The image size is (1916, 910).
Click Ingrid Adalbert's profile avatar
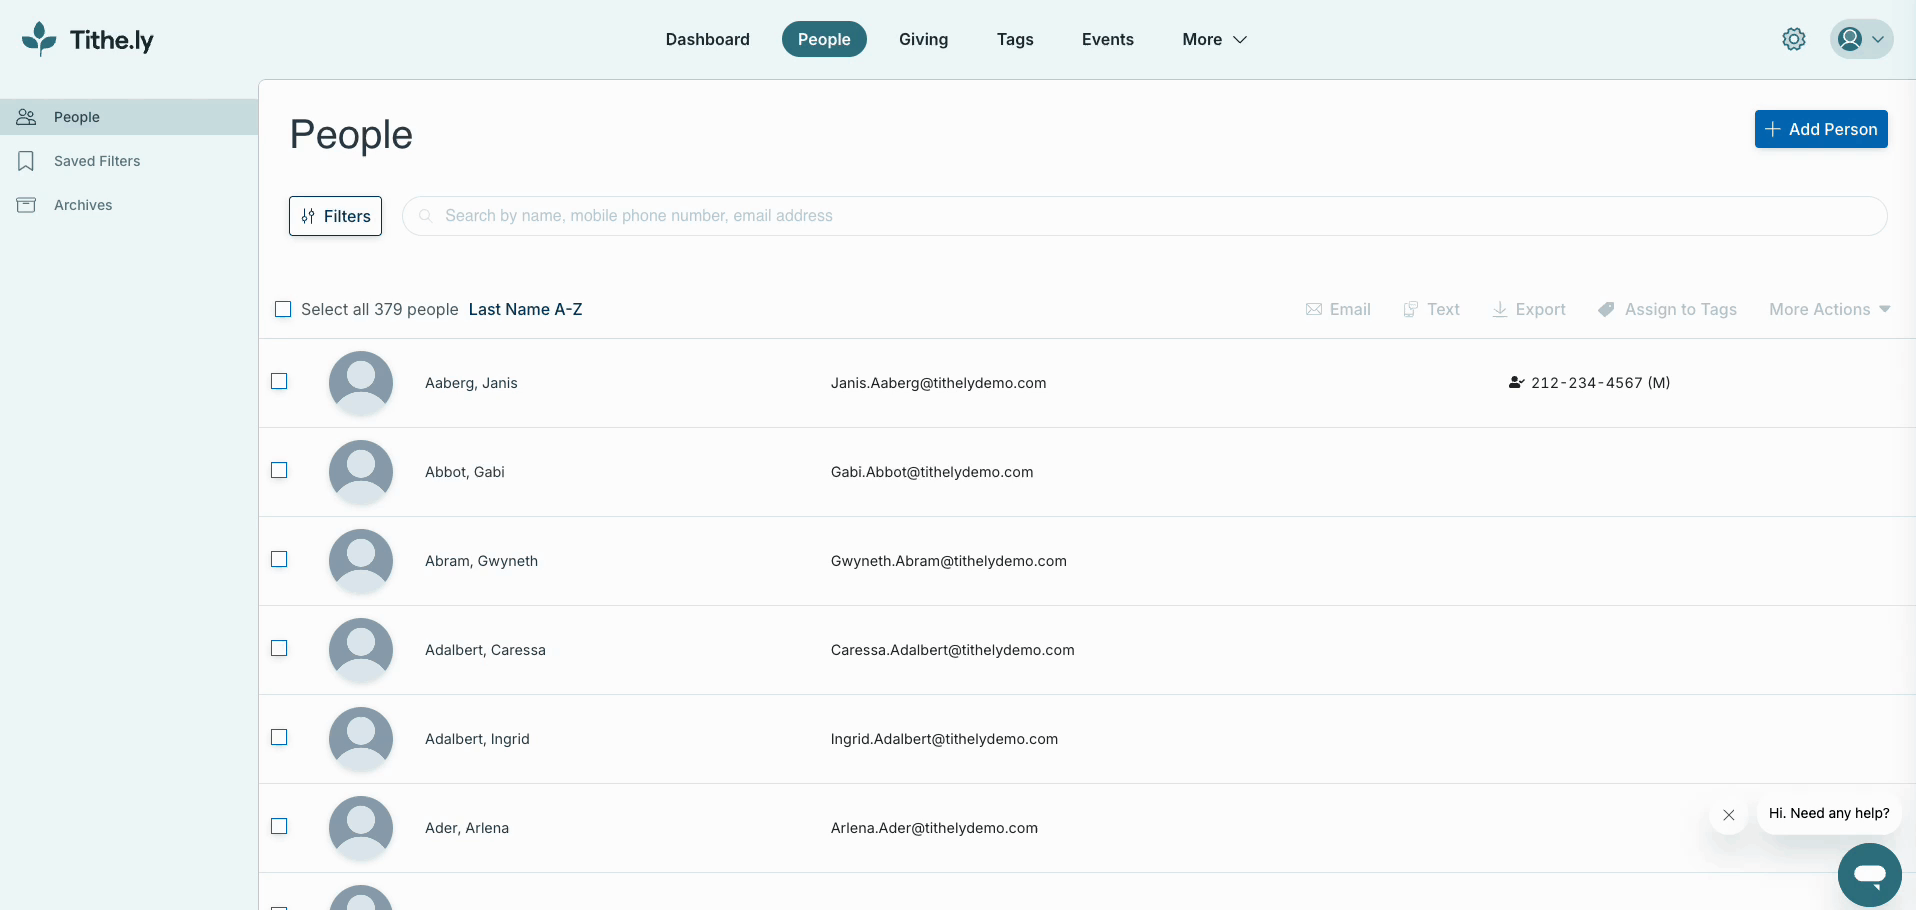click(361, 739)
